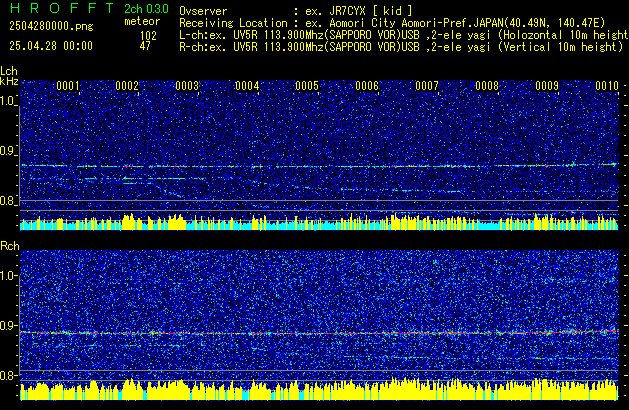Click the Rch 1.0 kHz axis label
Viewport: 629px width, 410px height.
[8, 276]
